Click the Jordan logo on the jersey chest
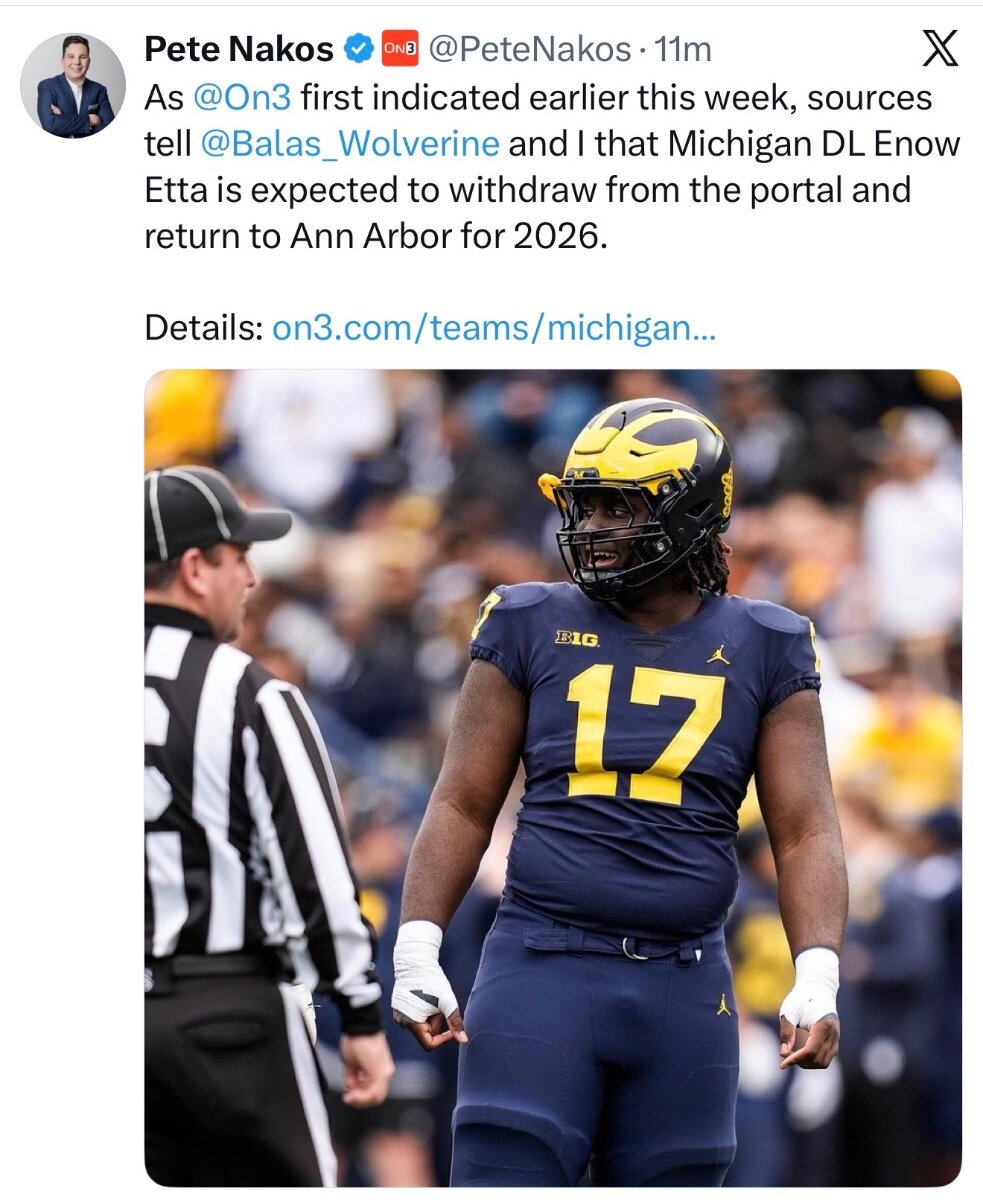This screenshot has height=1200, width=983. (x=718, y=654)
